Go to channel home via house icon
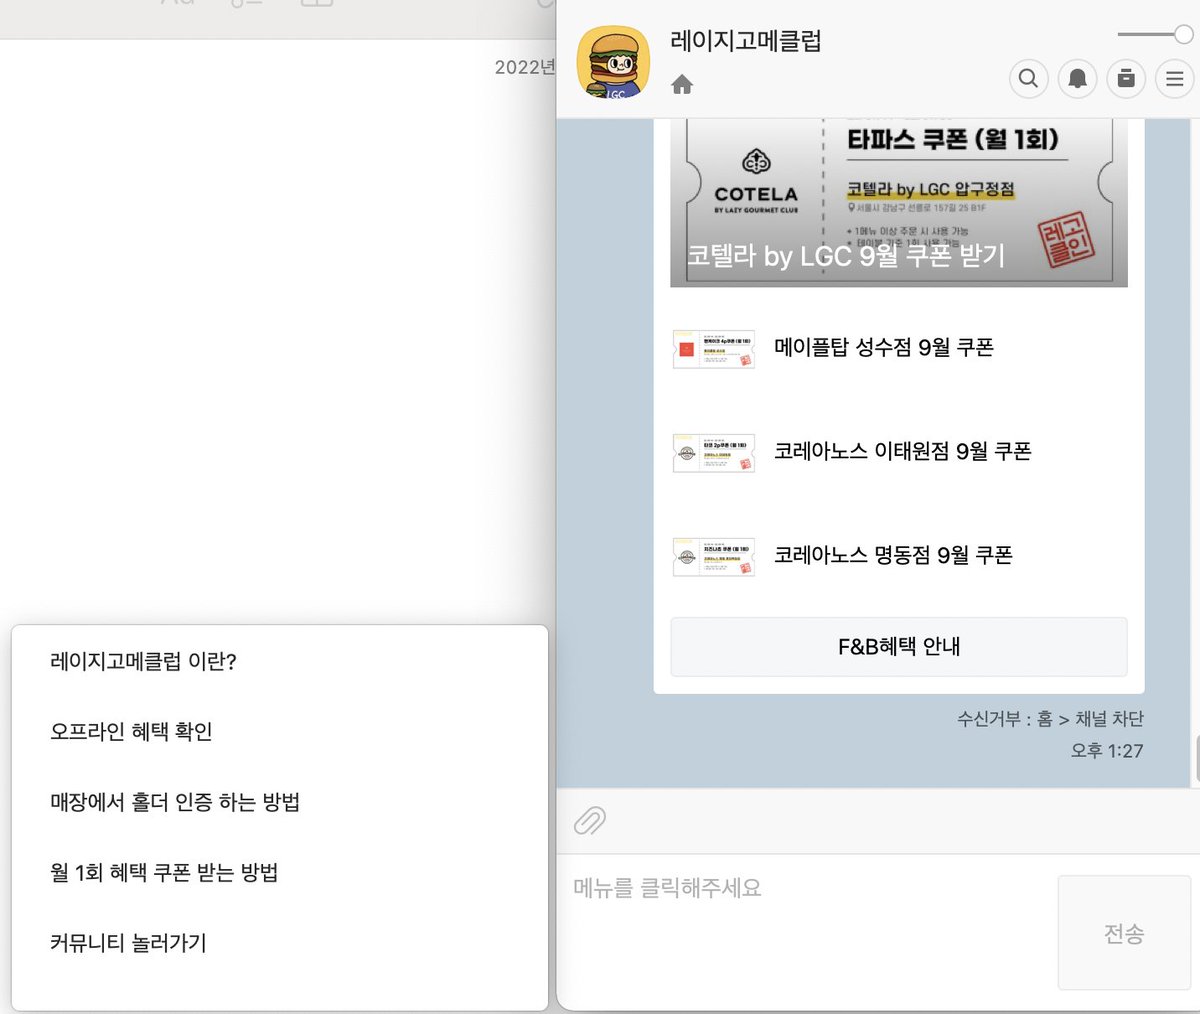1200x1014 pixels. pyautogui.click(x=682, y=85)
